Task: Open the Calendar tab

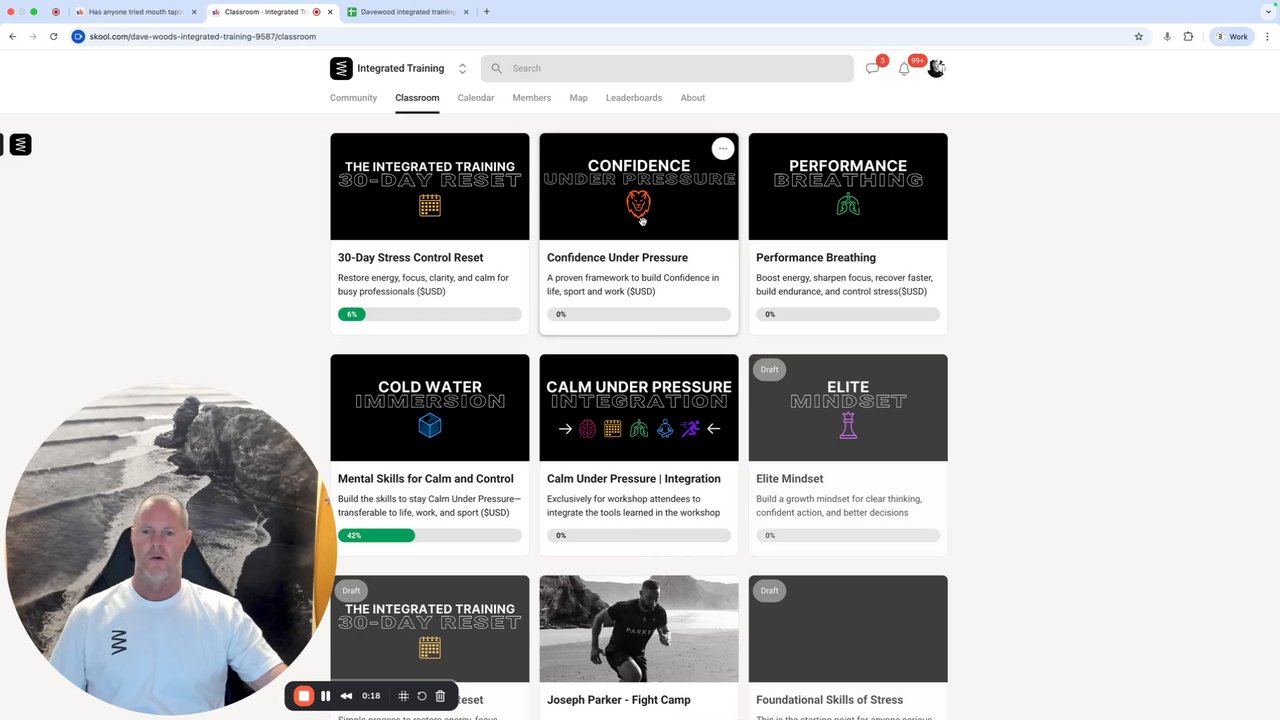Action: coord(476,98)
